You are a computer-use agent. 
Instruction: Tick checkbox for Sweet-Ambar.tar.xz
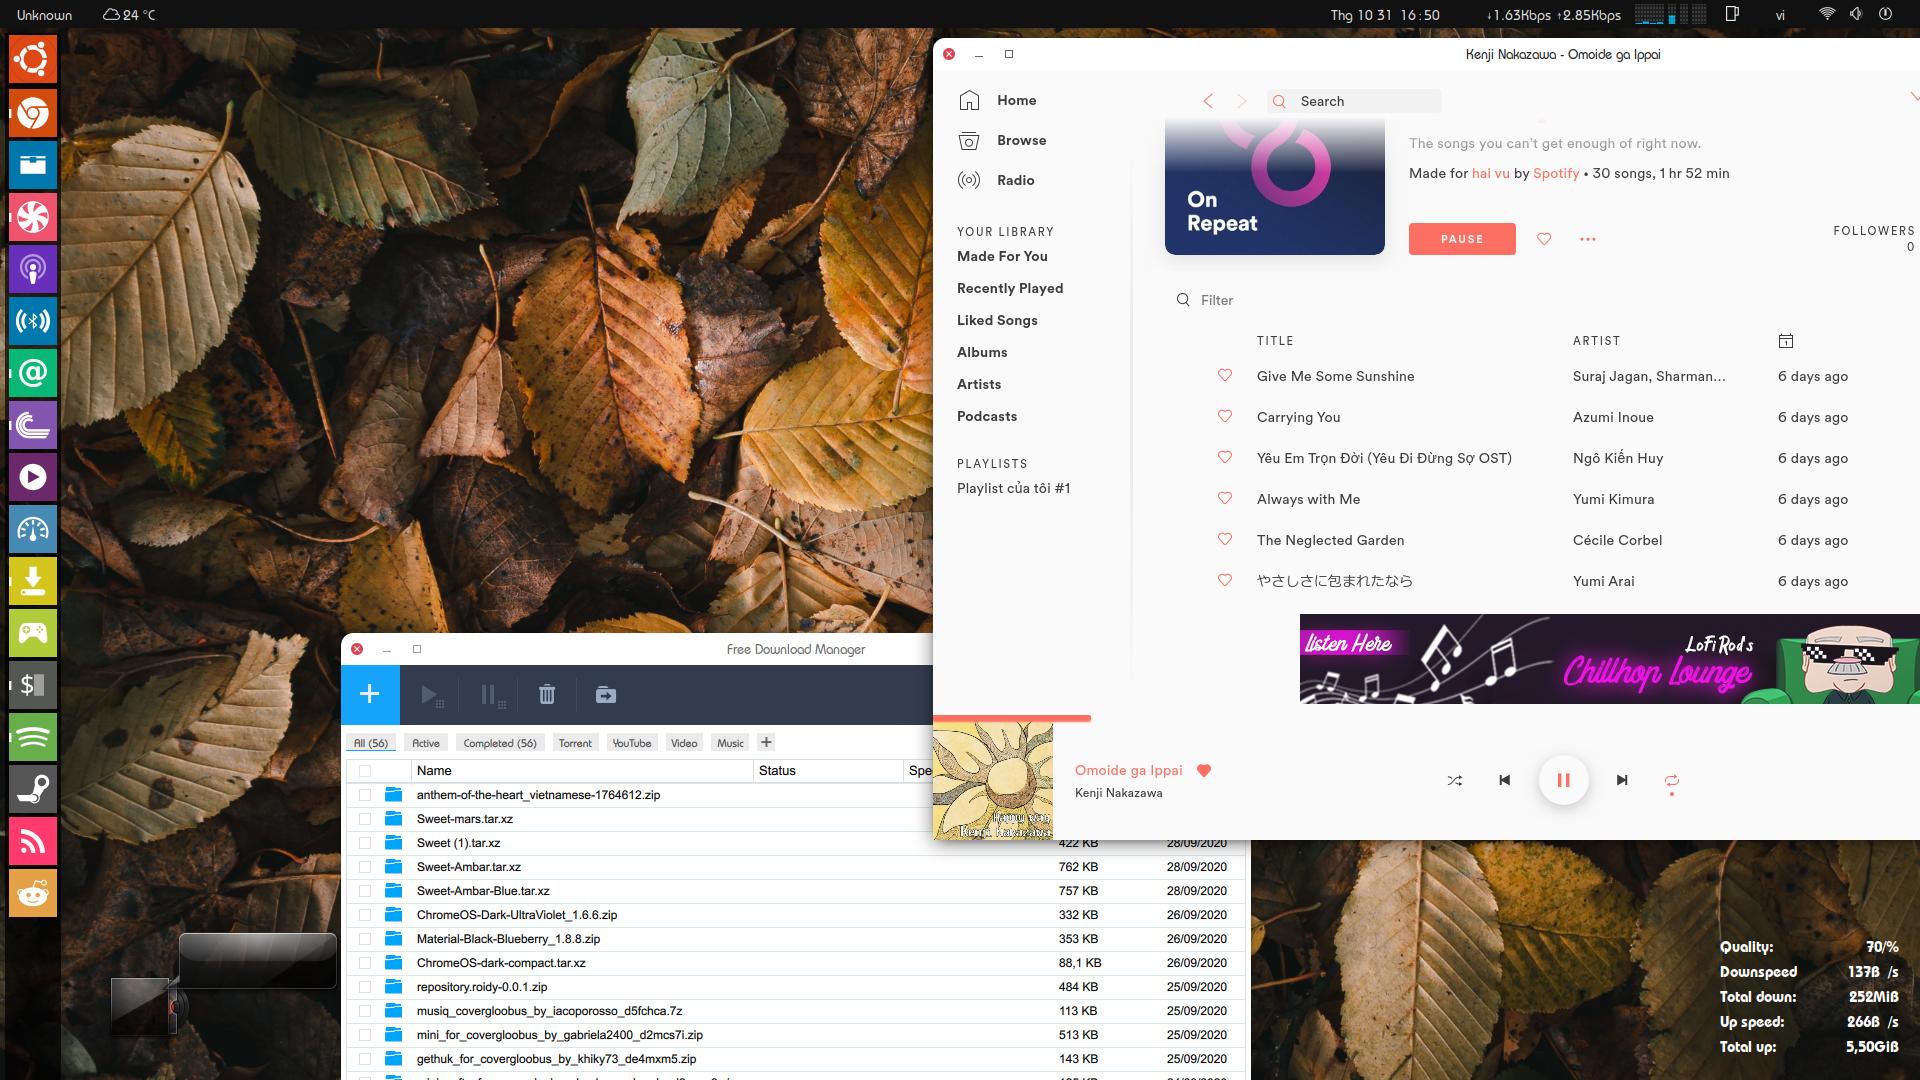pos(365,867)
